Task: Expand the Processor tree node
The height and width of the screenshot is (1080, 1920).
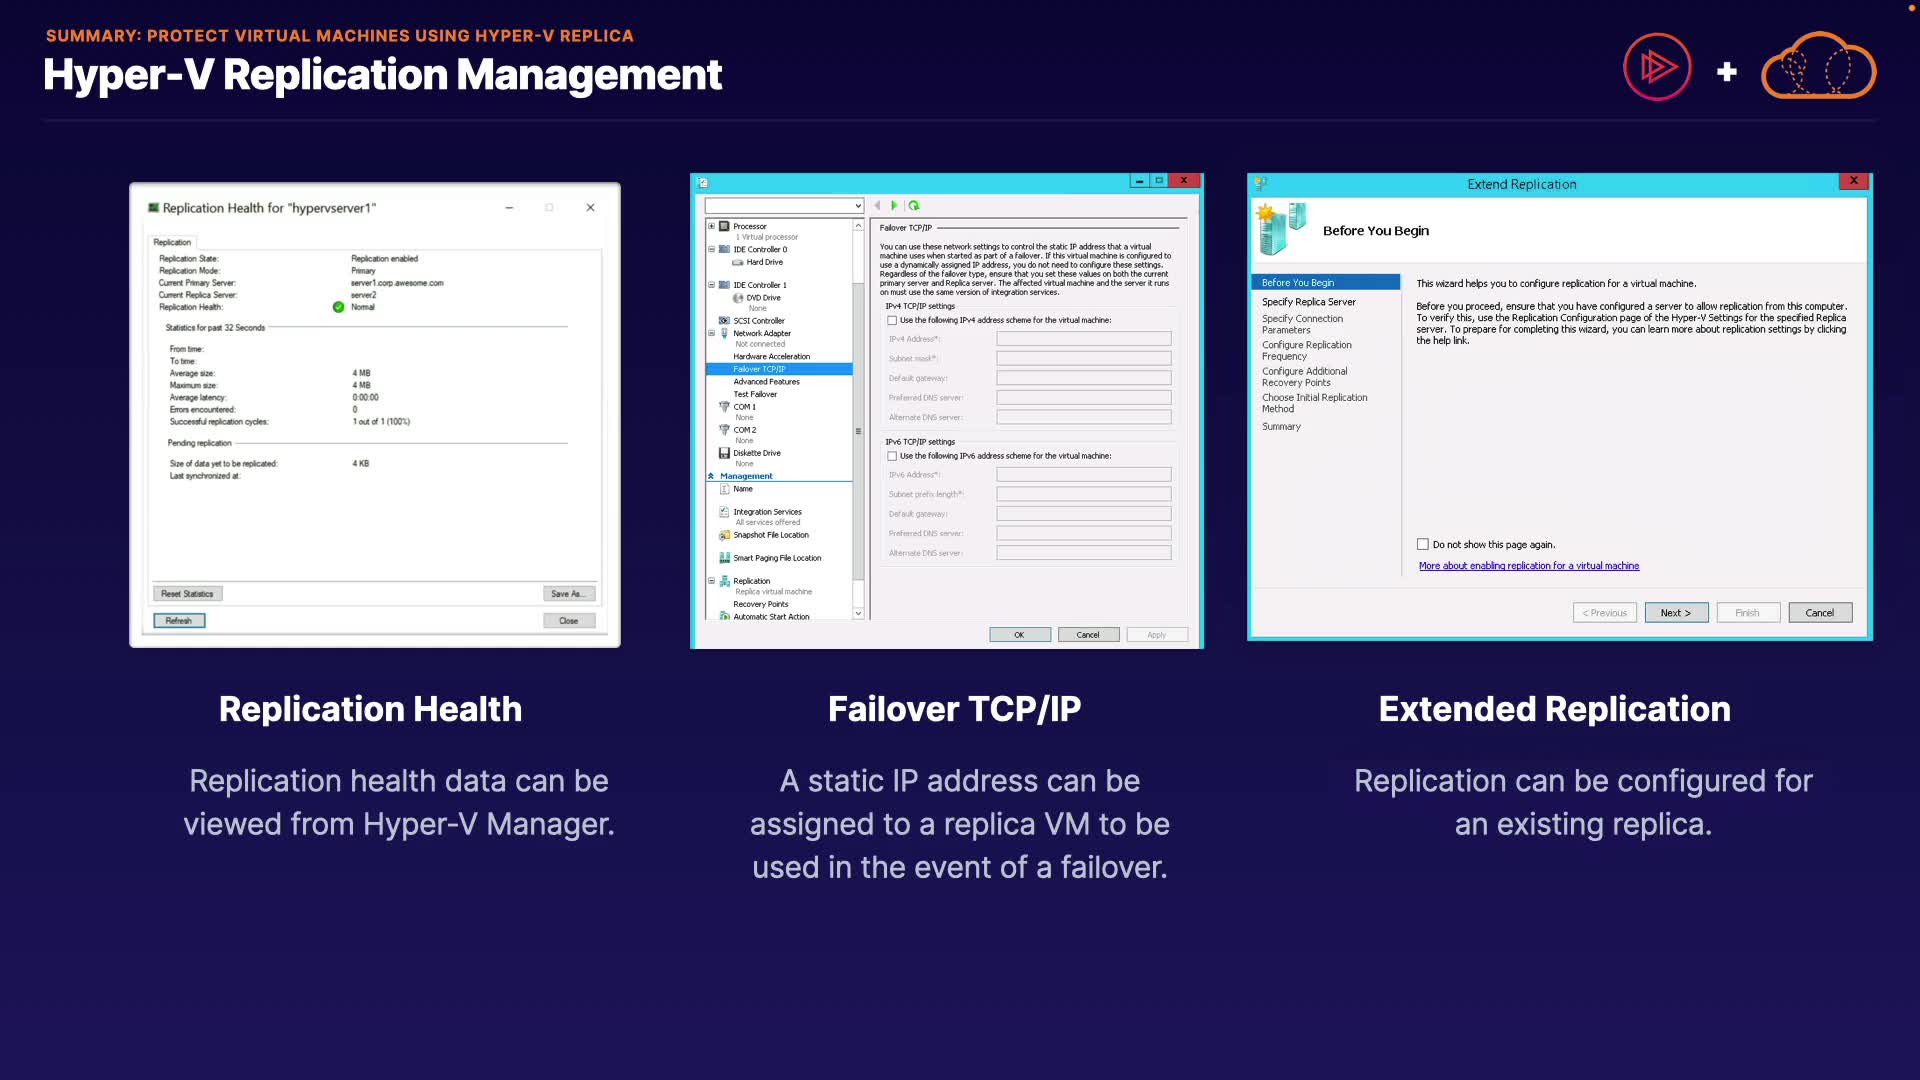Action: pyautogui.click(x=712, y=226)
